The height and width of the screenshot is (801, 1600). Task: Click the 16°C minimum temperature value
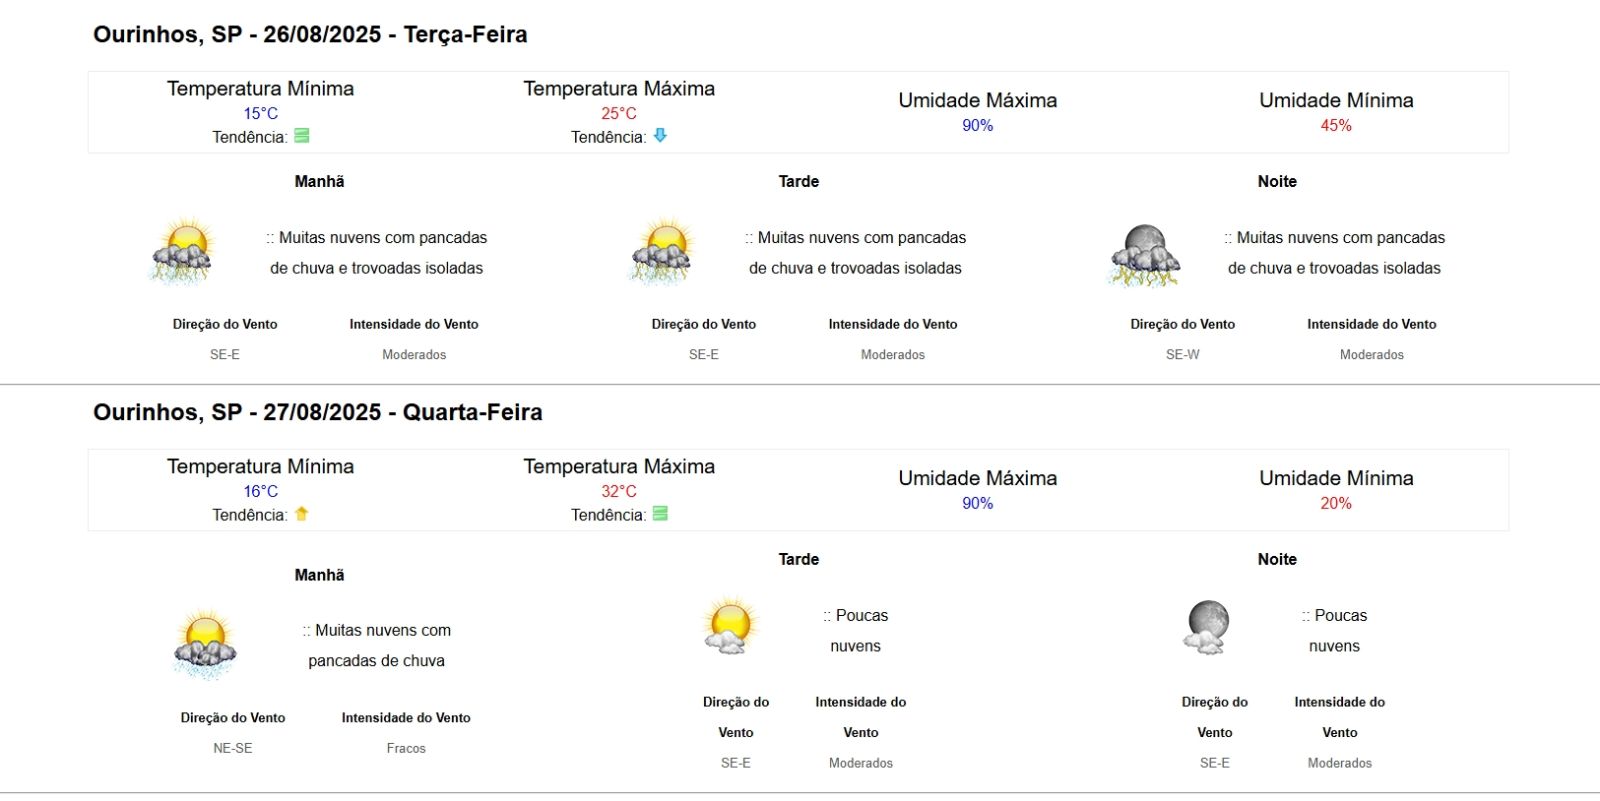click(x=260, y=491)
